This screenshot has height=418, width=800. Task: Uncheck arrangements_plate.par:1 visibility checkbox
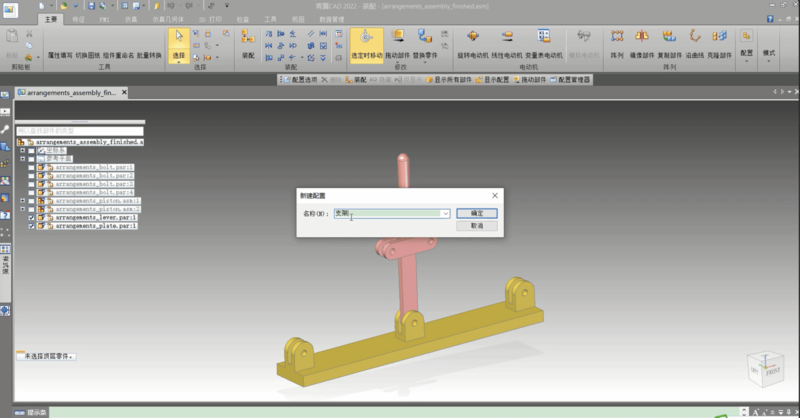click(33, 226)
